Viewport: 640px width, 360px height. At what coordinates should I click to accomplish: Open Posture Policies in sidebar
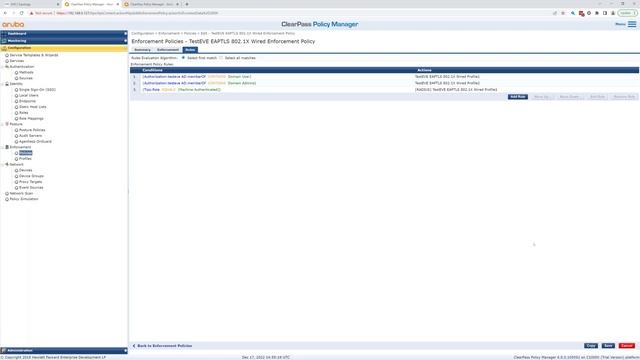tap(32, 130)
